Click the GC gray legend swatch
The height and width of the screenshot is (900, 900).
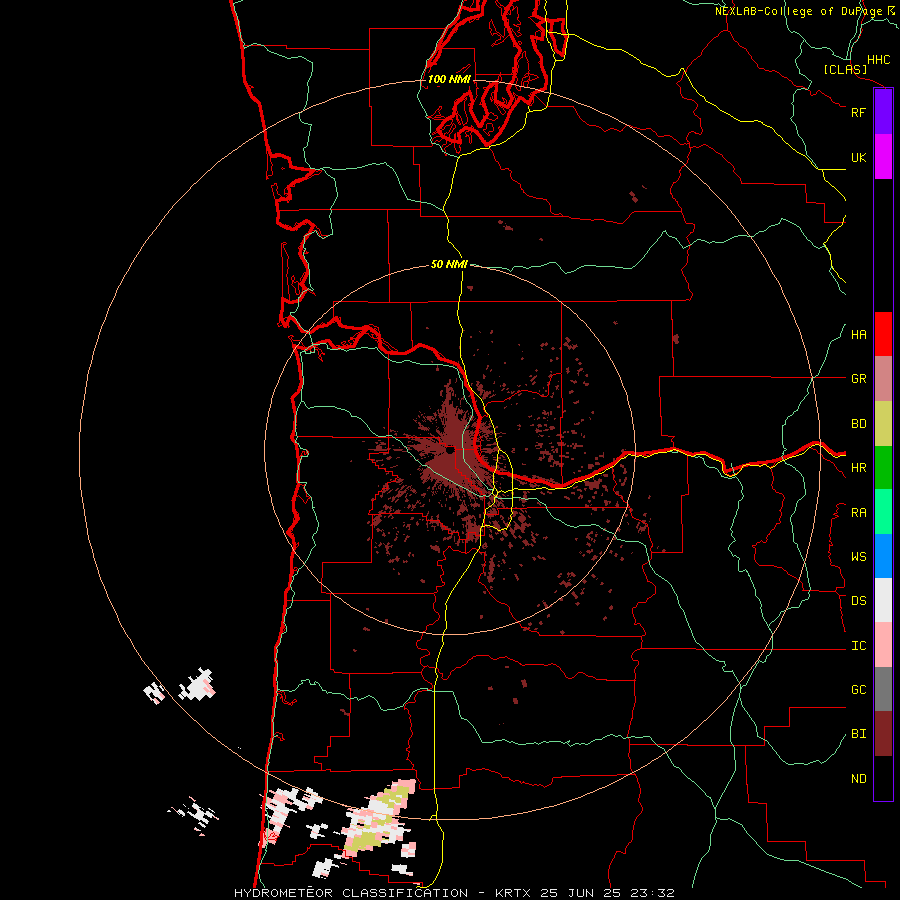pyautogui.click(x=883, y=689)
